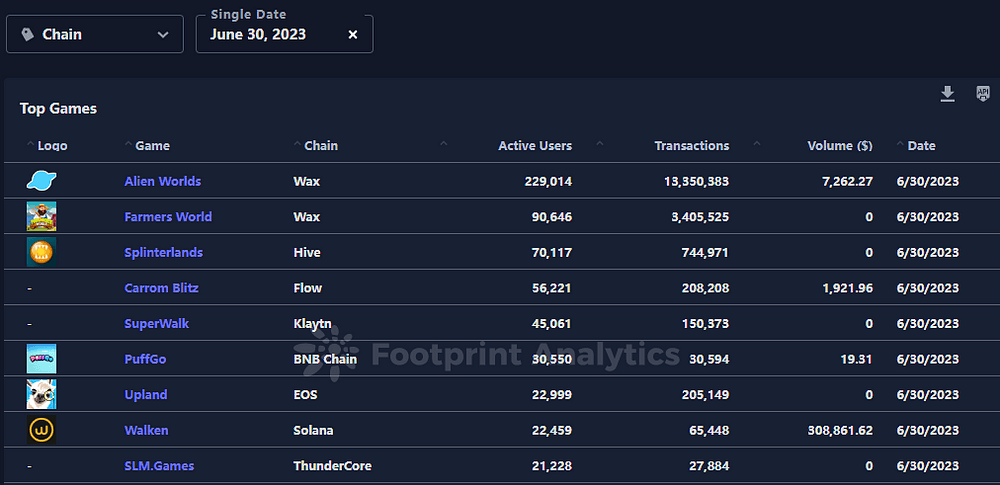1000x485 pixels.
Task: Expand the Chain filter dropdown
Action: click(163, 34)
